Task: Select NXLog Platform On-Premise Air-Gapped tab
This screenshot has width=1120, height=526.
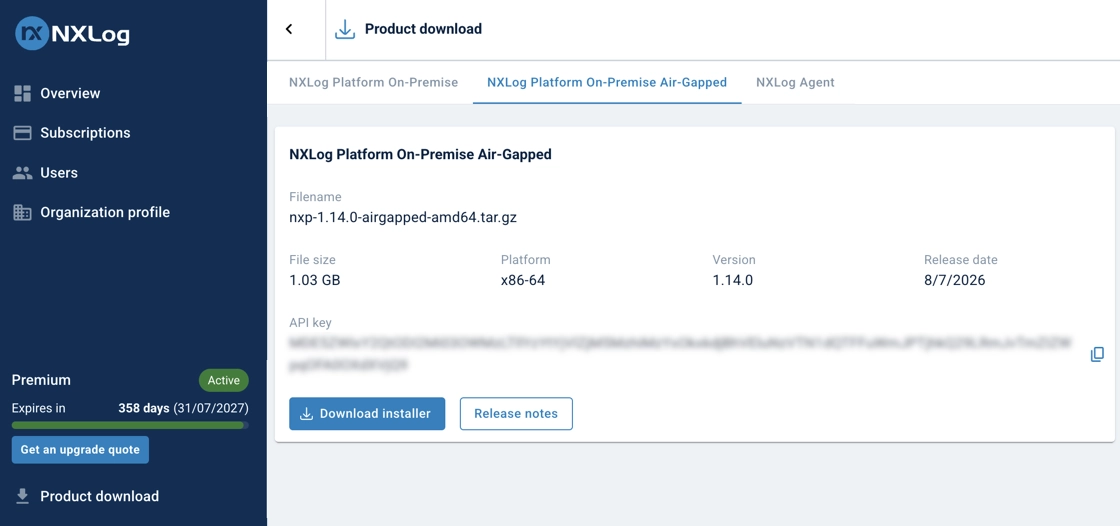Action: click(607, 82)
